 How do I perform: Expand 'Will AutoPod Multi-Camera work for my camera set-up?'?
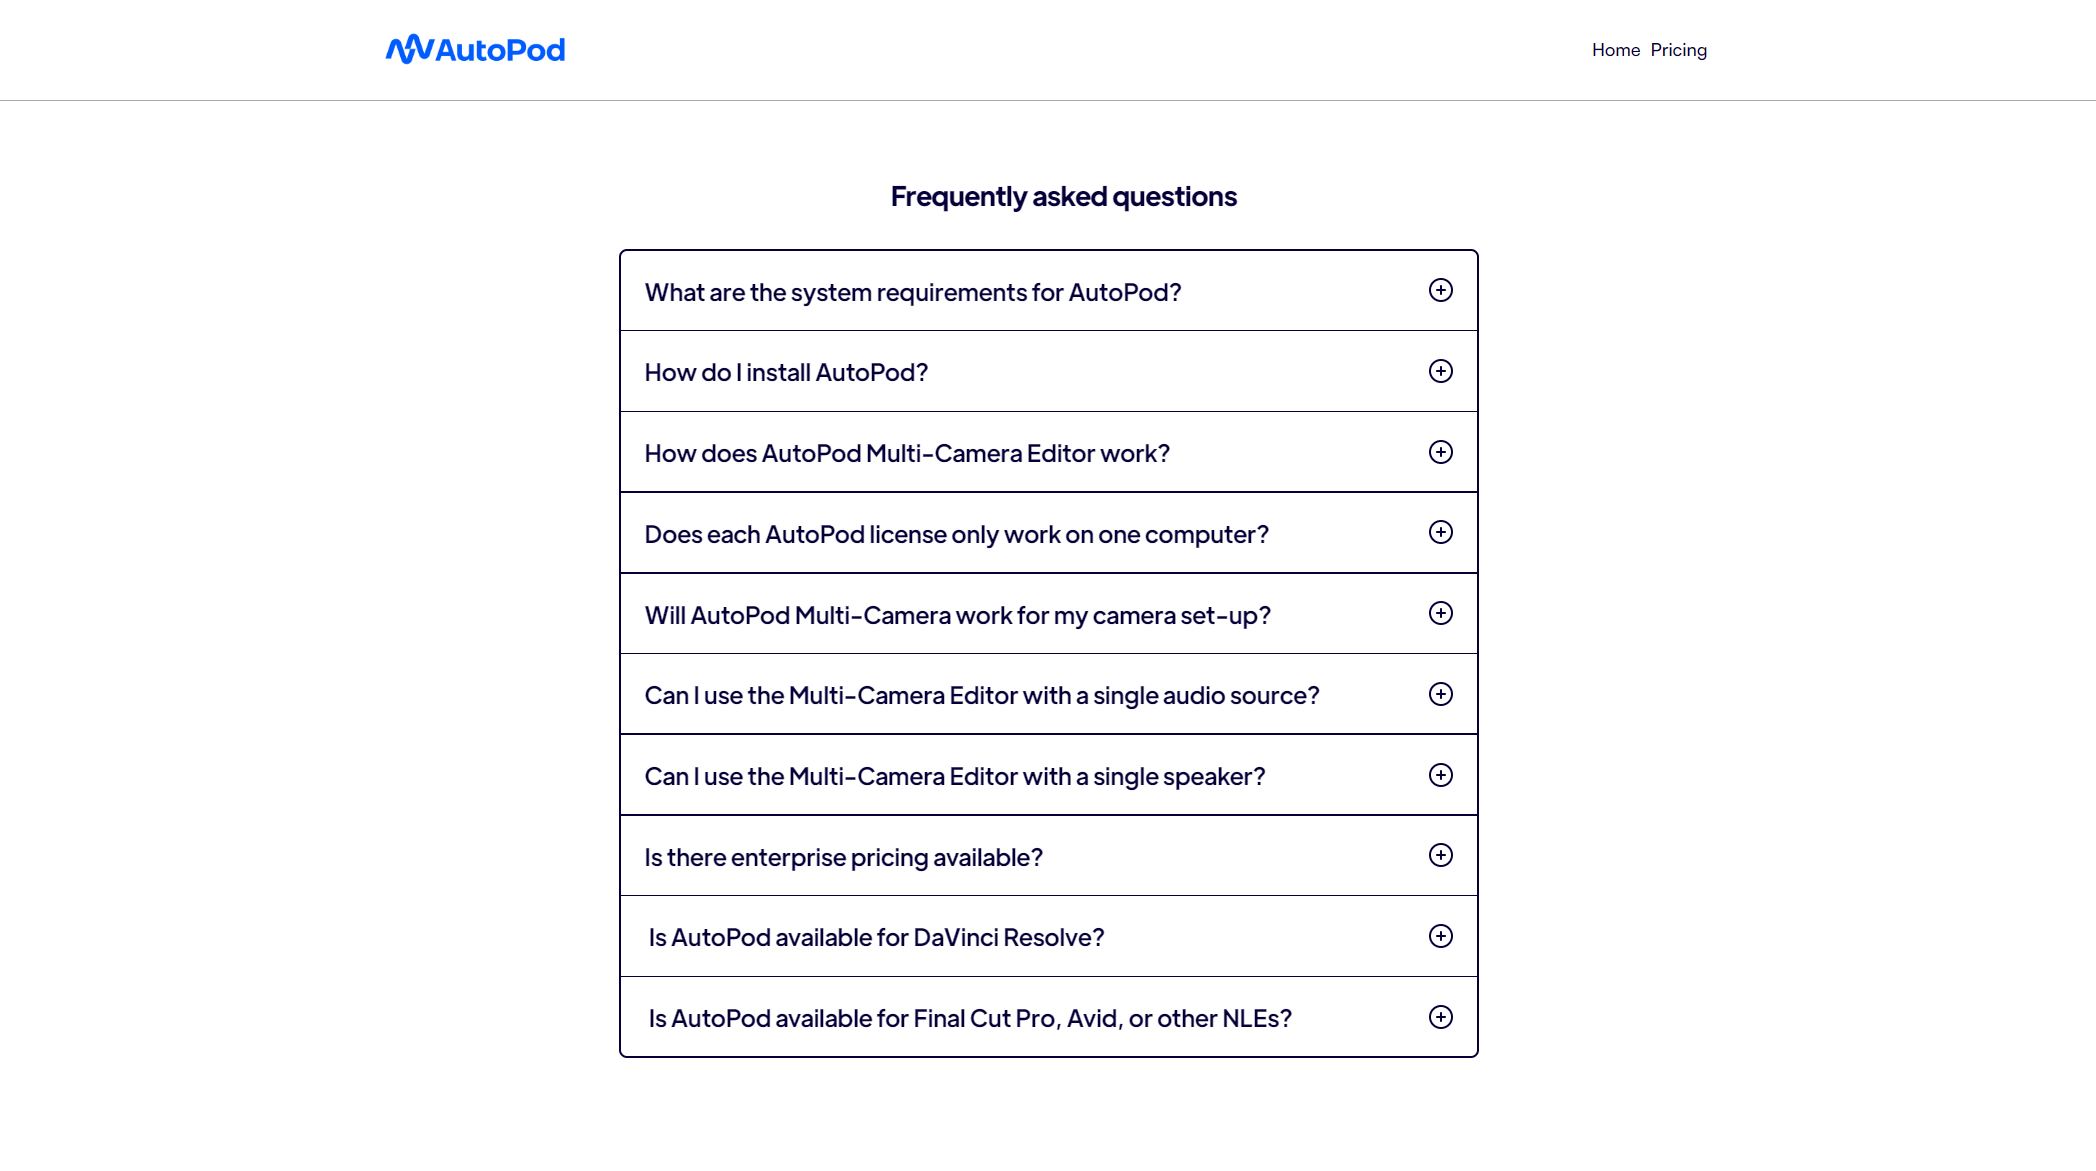click(x=957, y=616)
